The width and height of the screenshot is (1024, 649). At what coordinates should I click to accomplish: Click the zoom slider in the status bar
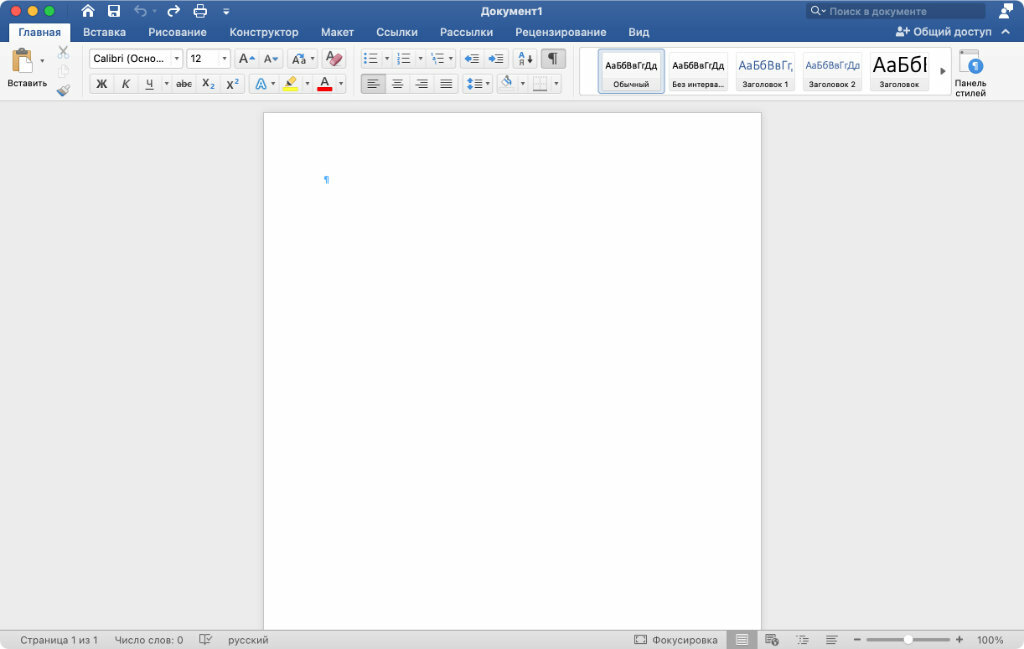(908, 640)
